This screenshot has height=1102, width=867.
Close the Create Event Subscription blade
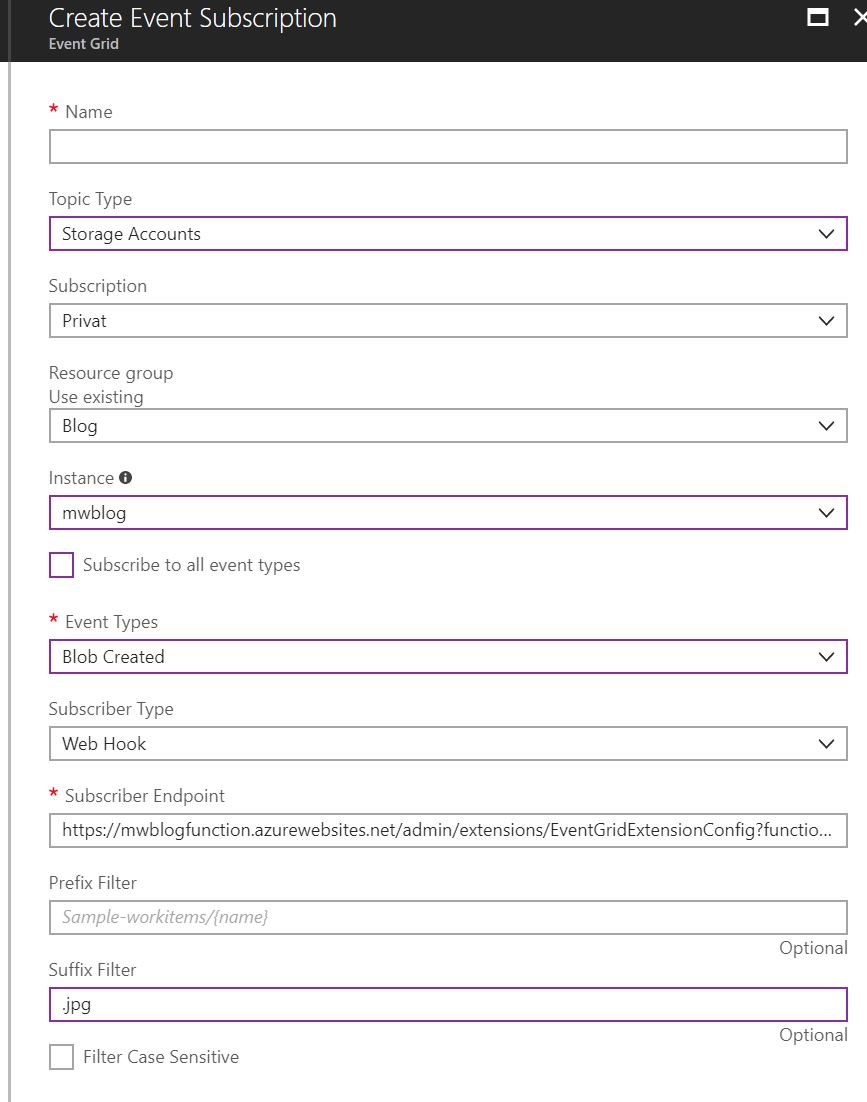[857, 17]
